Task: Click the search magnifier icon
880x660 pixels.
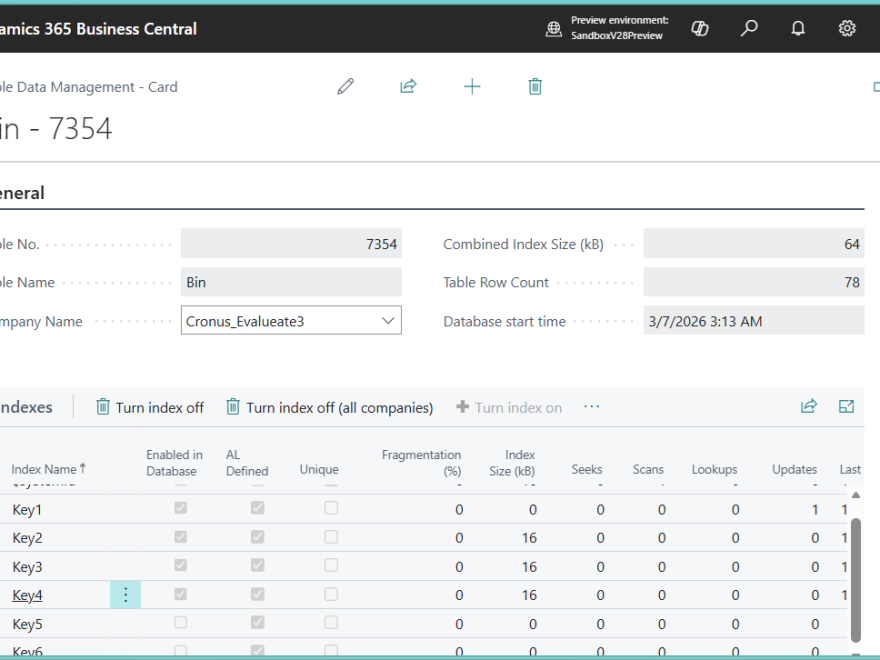Action: 749,28
